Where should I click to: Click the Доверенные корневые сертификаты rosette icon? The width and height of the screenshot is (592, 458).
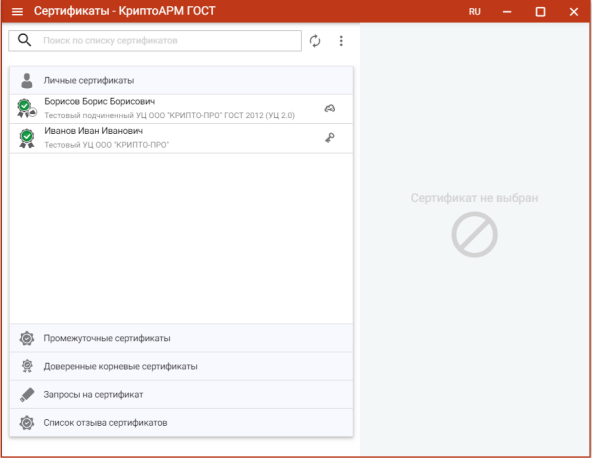click(27, 366)
